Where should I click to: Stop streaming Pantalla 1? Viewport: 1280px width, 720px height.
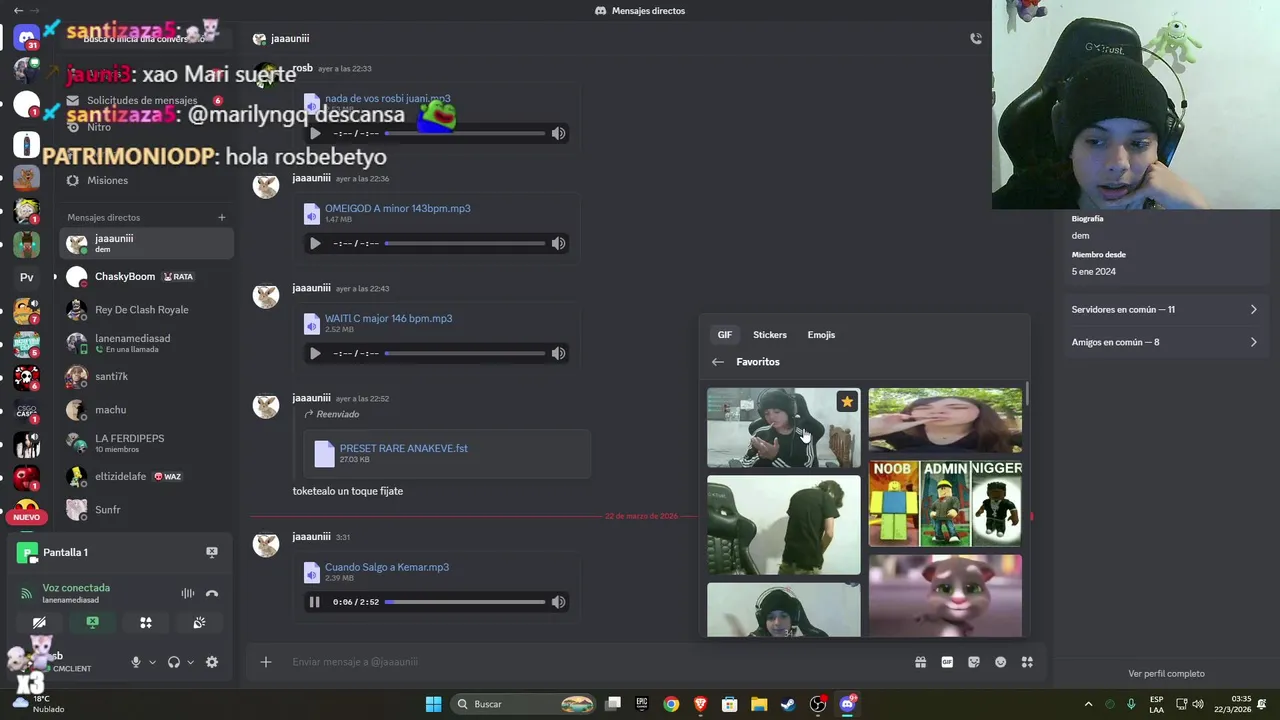[212, 552]
